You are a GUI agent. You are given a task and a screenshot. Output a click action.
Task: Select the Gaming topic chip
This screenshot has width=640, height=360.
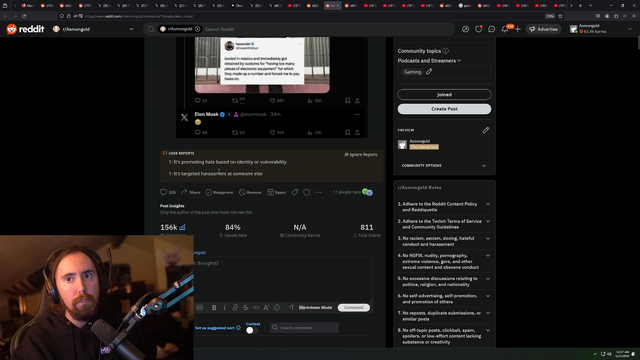[412, 72]
